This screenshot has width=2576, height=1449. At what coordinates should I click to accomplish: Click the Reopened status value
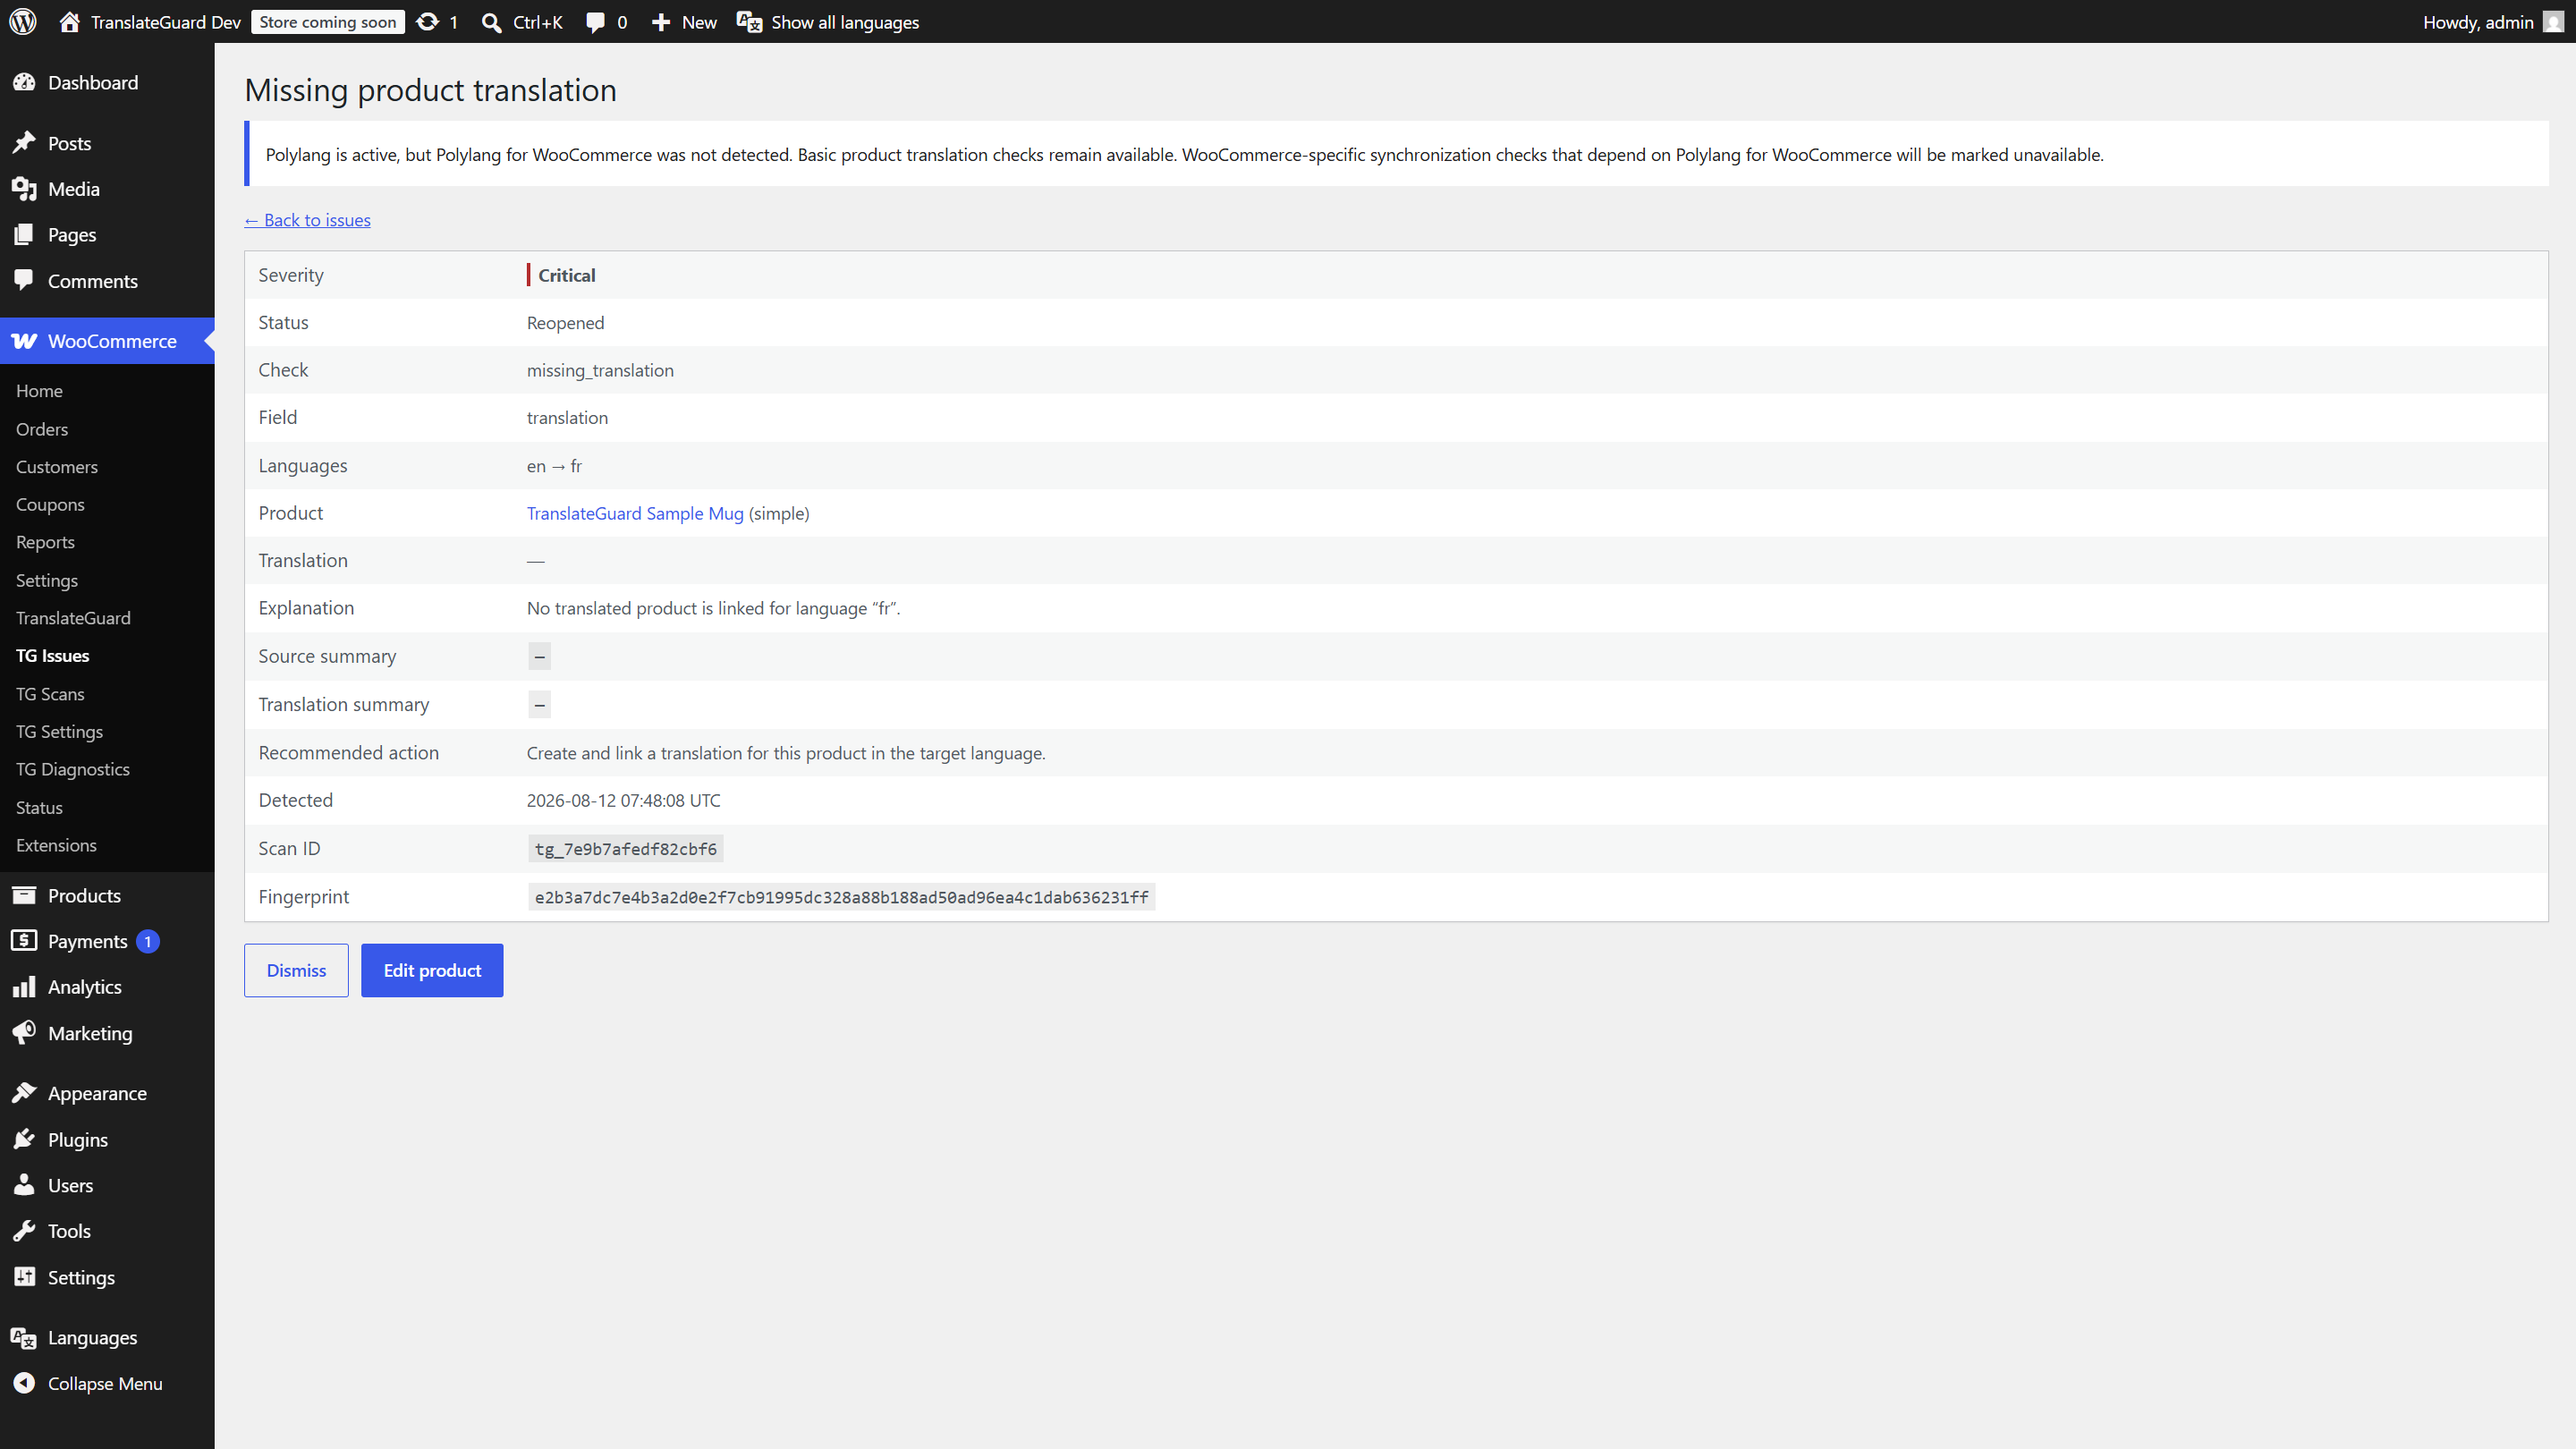tap(565, 323)
